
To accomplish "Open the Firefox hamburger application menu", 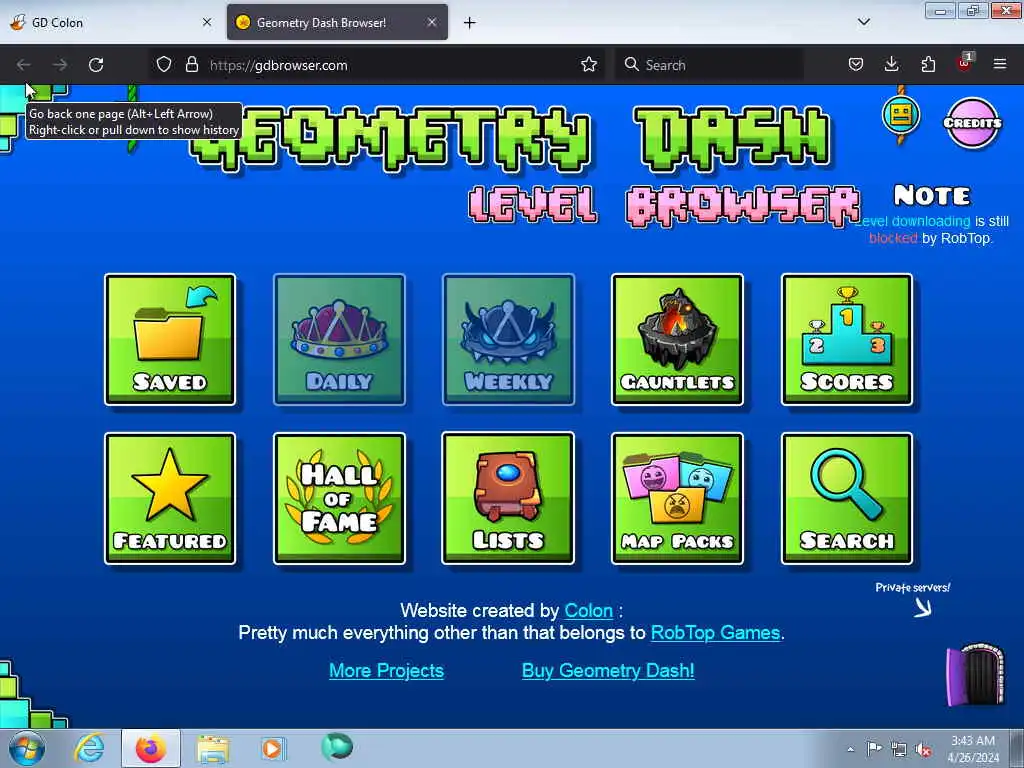I will point(1000,65).
